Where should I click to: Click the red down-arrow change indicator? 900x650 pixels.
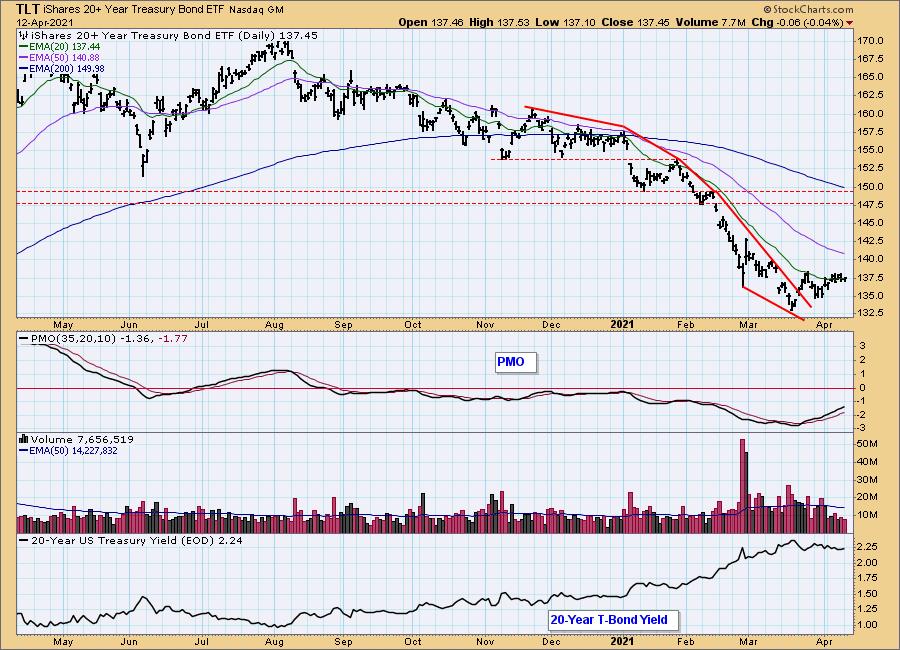point(849,23)
